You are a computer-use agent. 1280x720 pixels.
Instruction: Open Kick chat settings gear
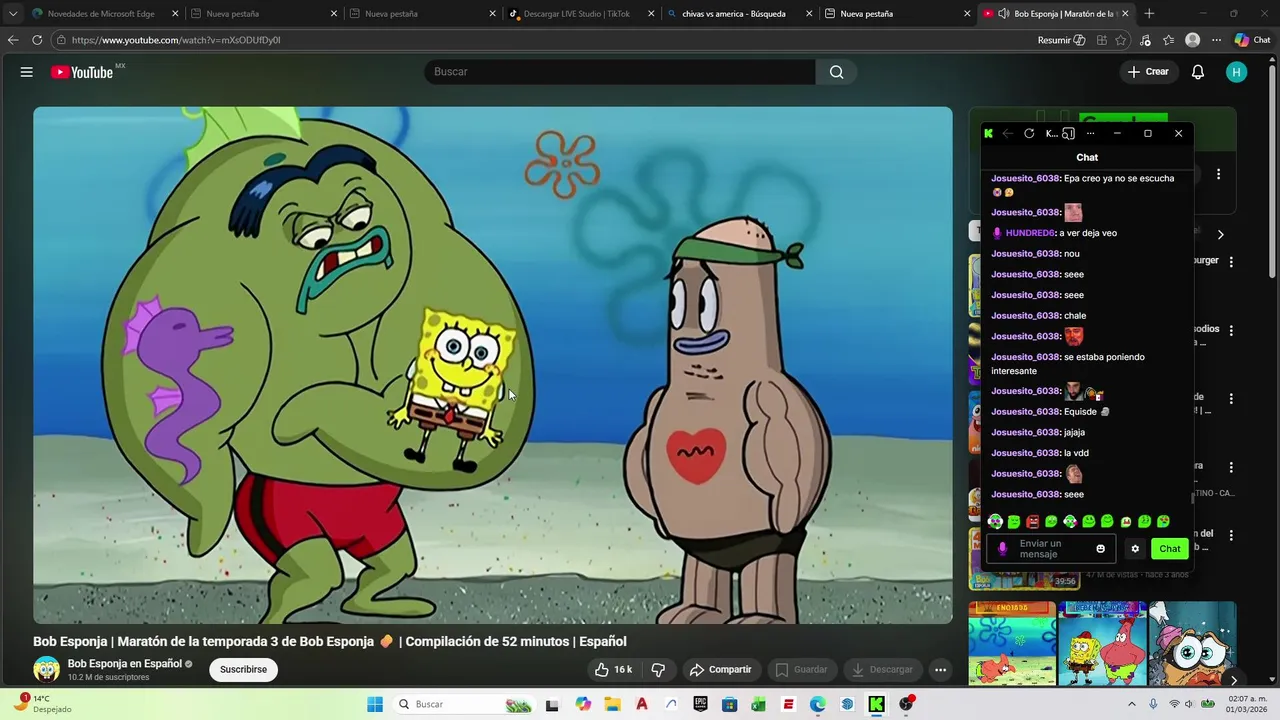1135,549
